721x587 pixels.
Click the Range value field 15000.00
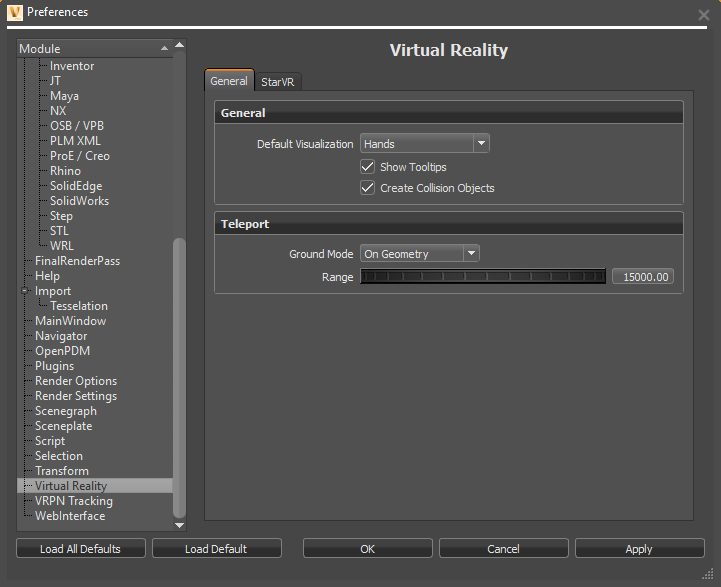click(643, 277)
